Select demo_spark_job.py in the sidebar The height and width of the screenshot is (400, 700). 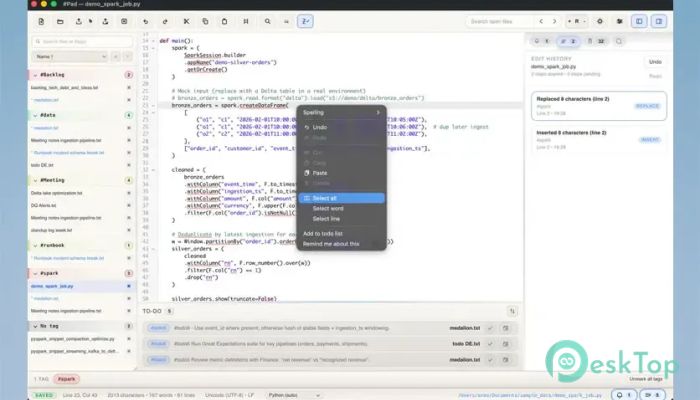52,286
